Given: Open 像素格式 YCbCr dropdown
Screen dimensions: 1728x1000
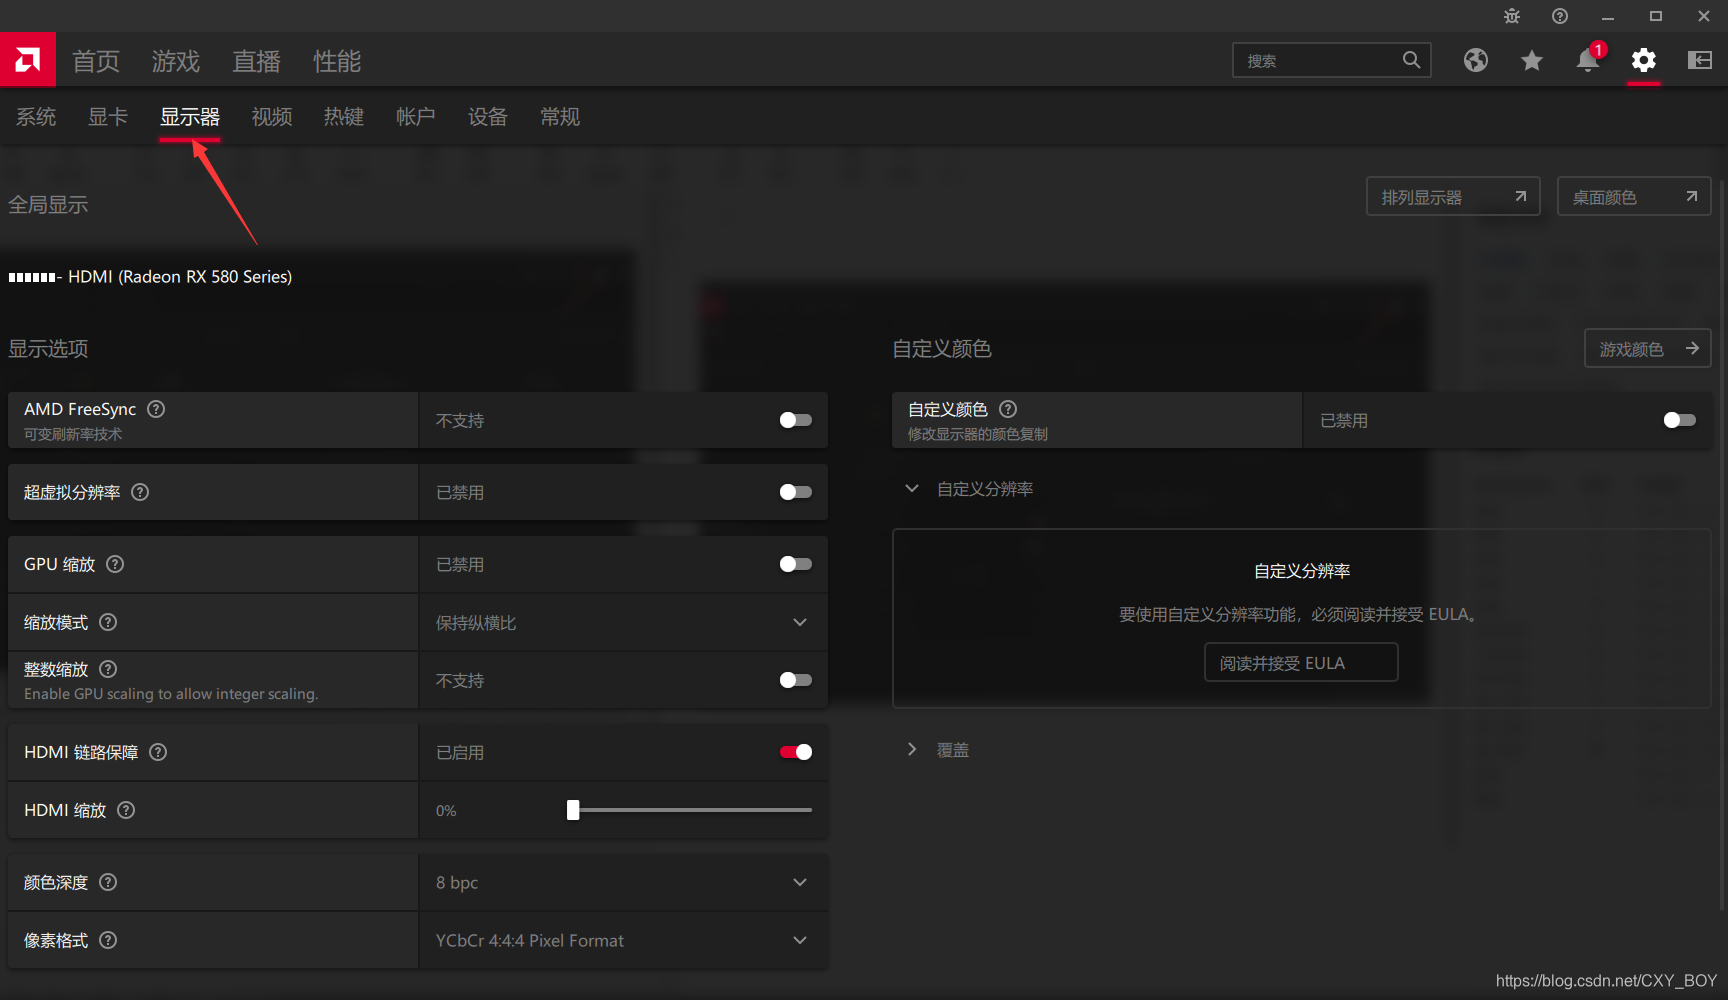Looking at the screenshot, I should [x=623, y=940].
